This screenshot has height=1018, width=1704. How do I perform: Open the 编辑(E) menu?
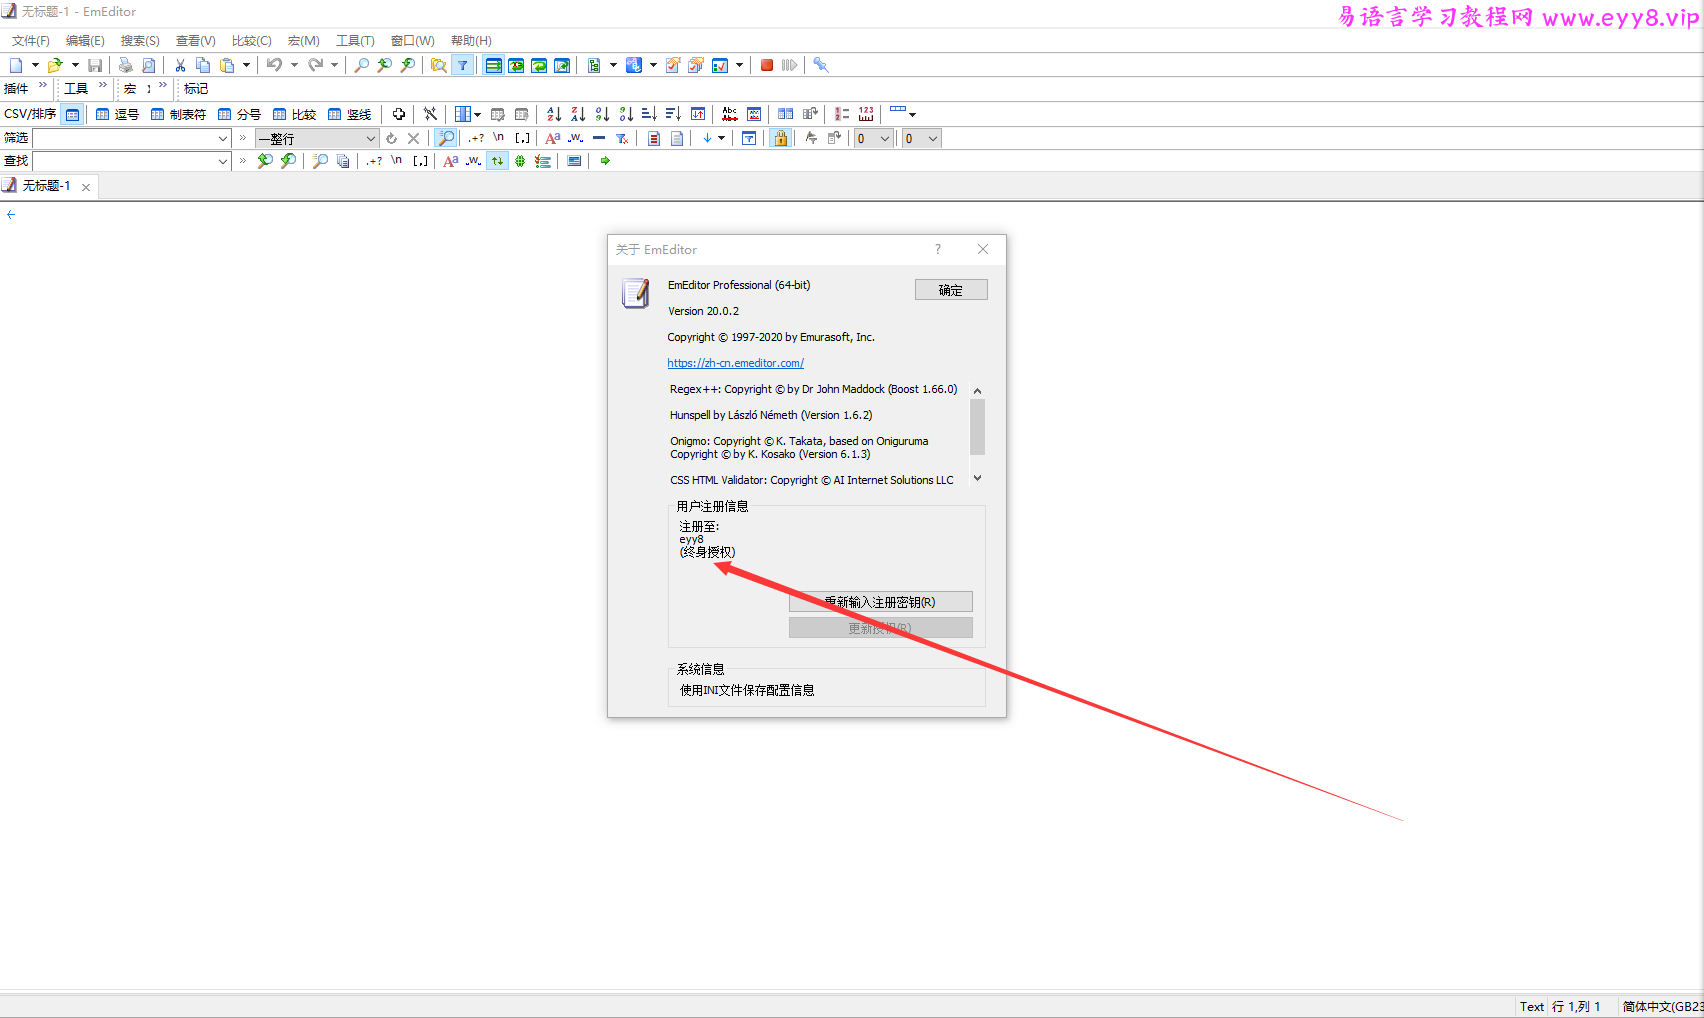(x=85, y=41)
